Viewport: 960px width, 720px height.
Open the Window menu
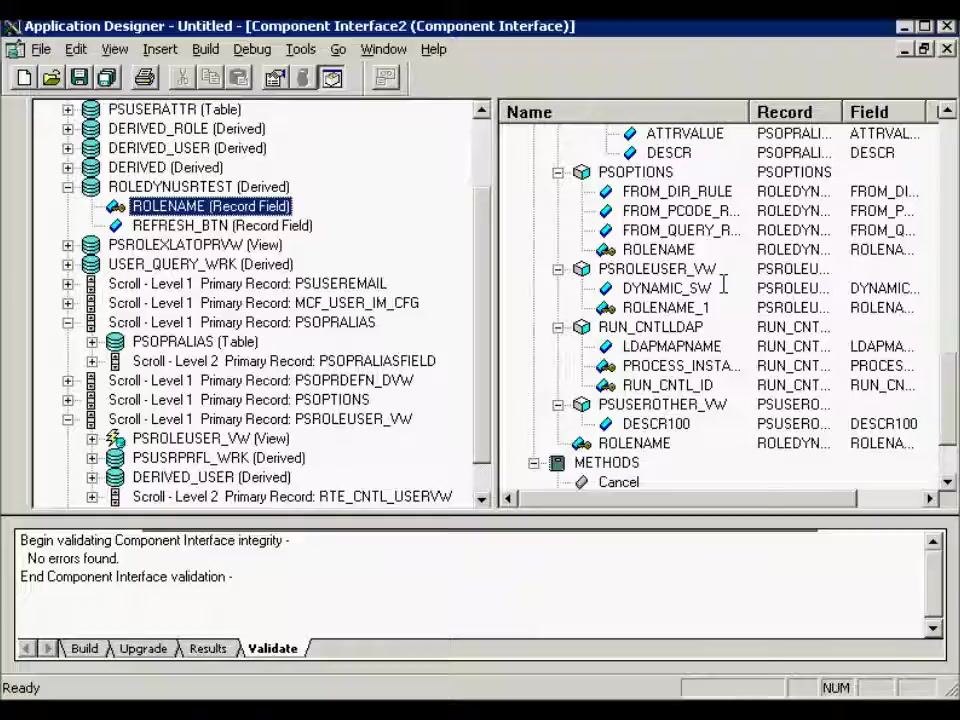tap(383, 49)
